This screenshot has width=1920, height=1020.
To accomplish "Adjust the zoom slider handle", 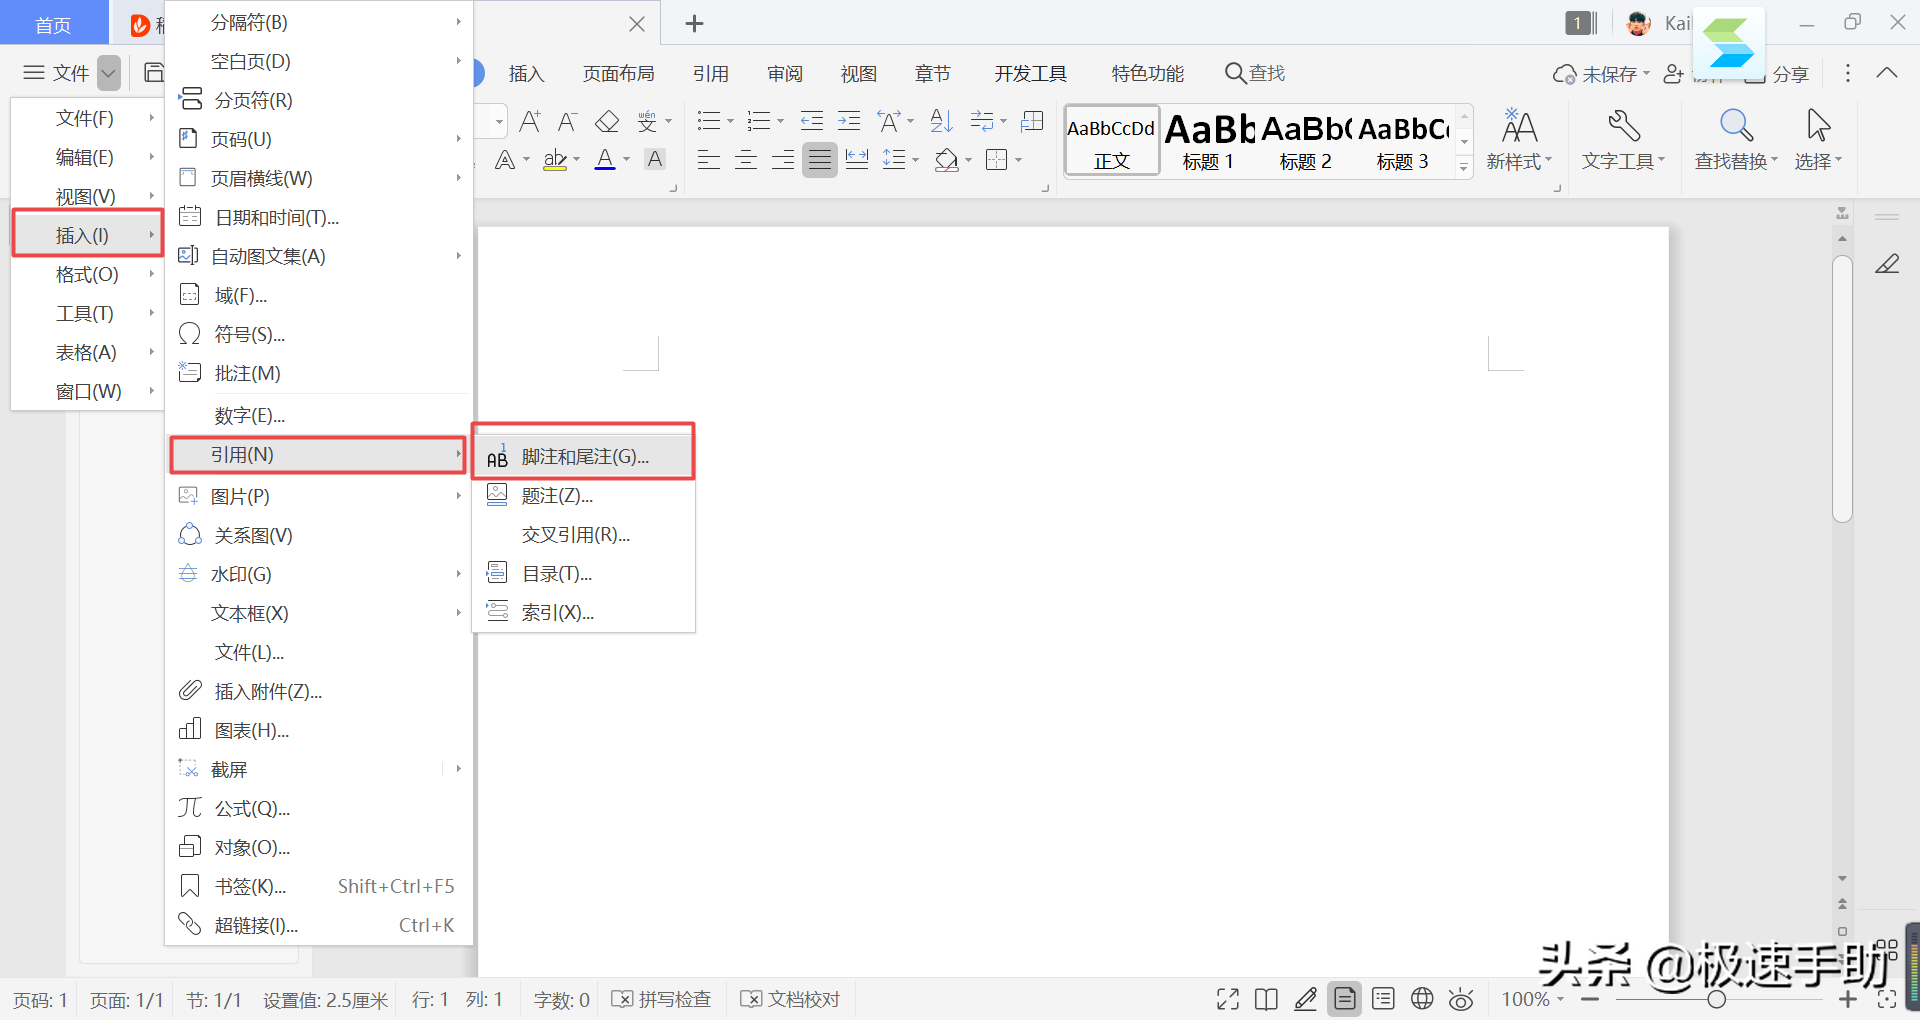I will click(1717, 999).
